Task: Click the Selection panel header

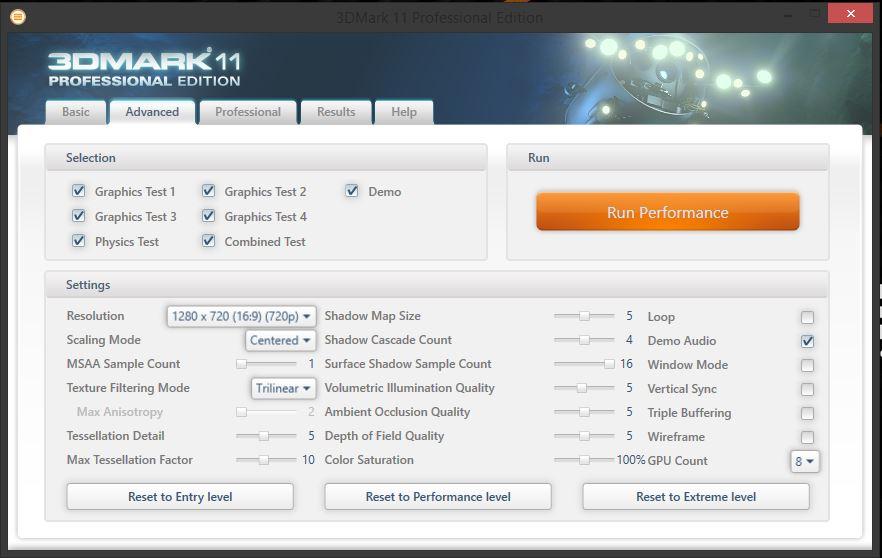Action: coord(266,158)
